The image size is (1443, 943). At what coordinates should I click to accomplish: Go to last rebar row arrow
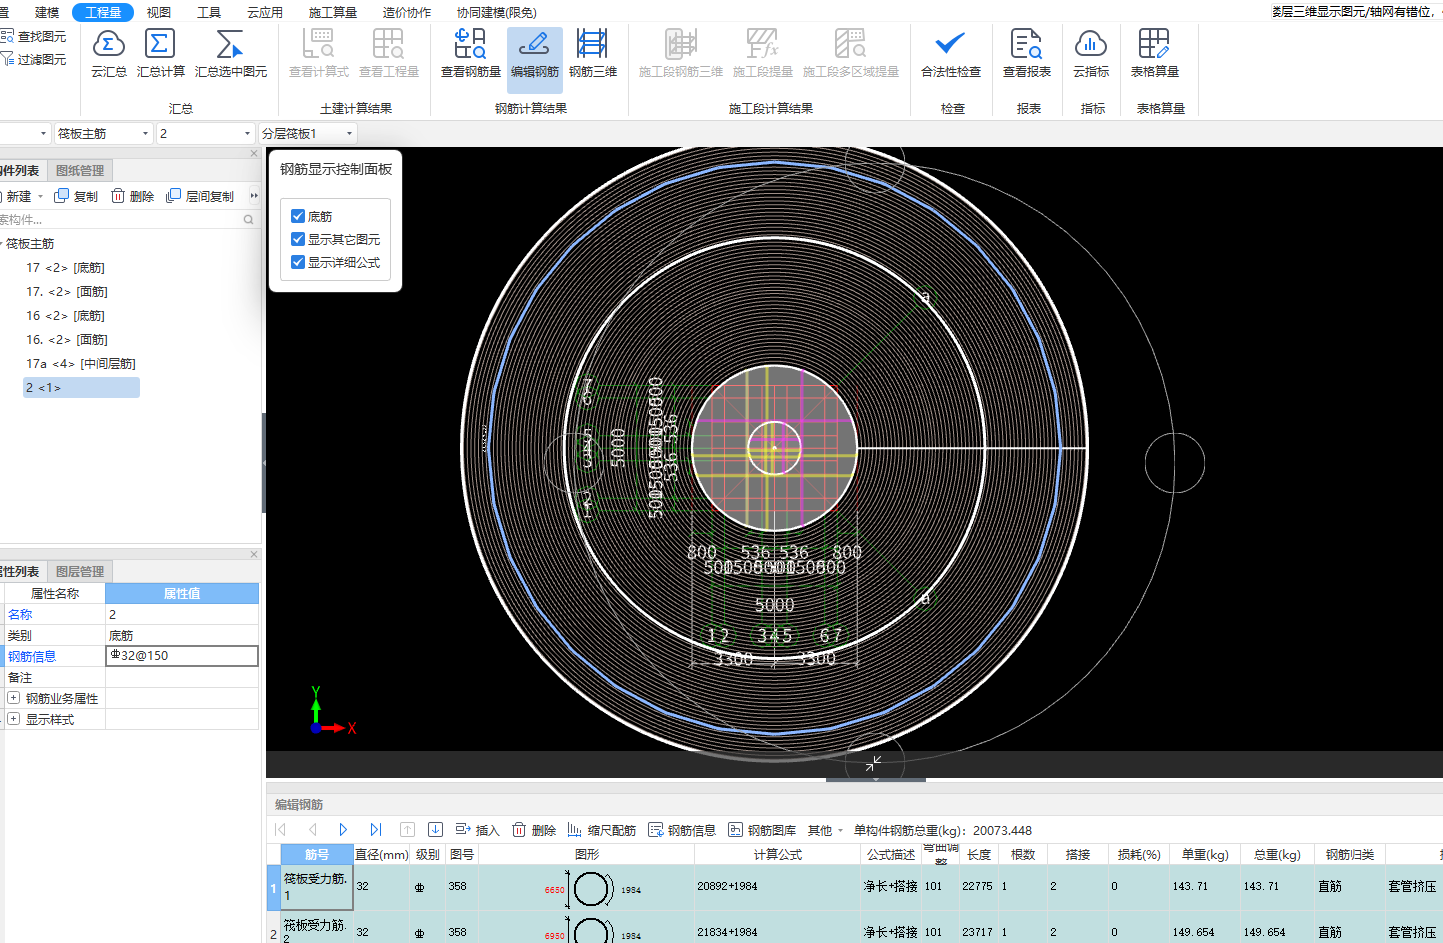pos(375,829)
